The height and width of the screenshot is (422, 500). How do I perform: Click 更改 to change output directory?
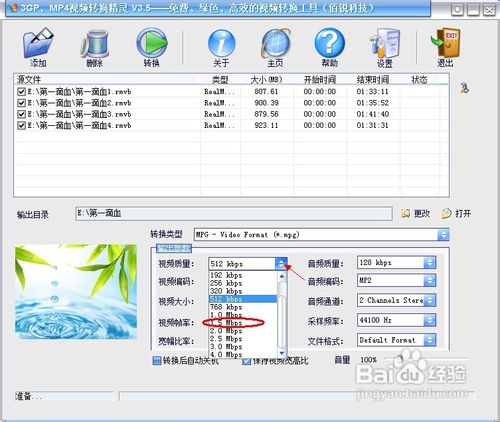(416, 214)
